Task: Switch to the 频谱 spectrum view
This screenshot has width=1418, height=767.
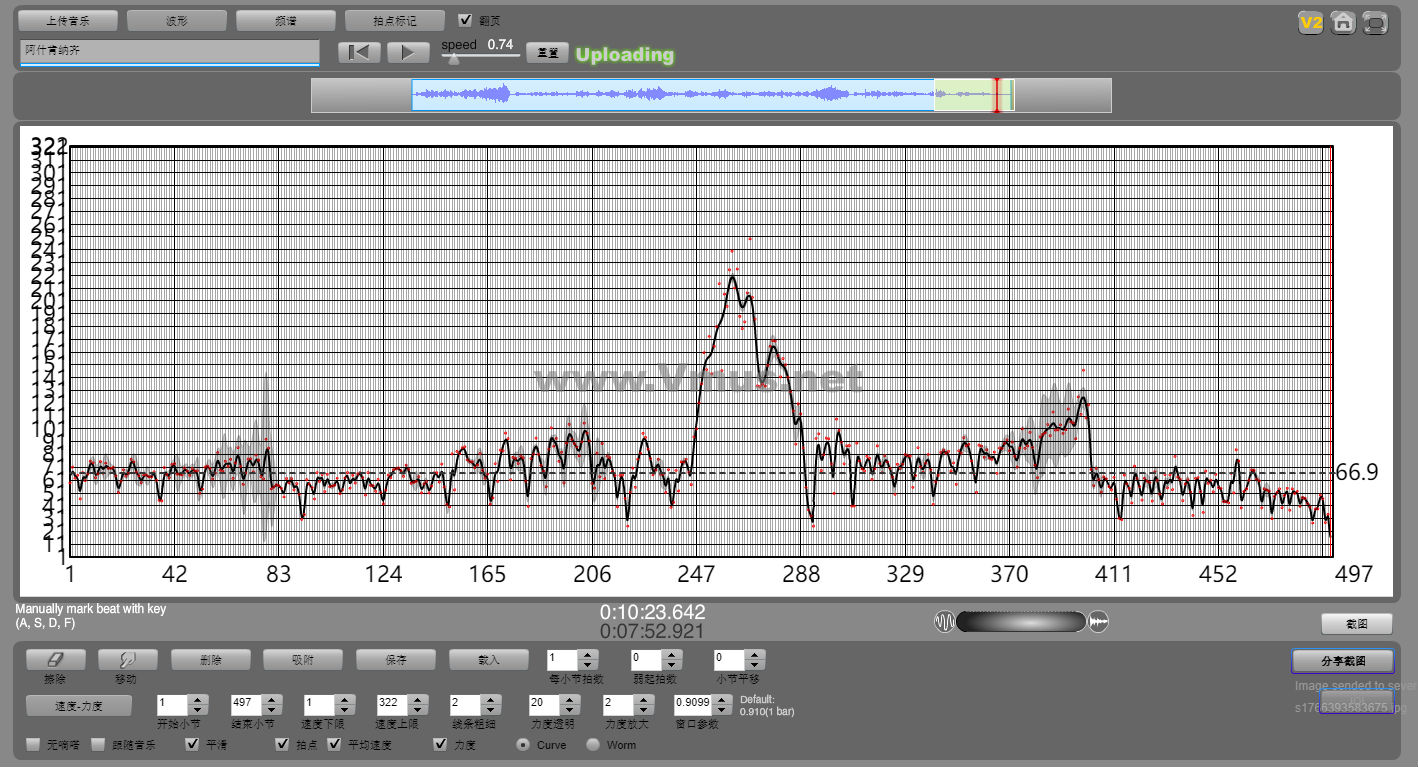Action: 285,20
